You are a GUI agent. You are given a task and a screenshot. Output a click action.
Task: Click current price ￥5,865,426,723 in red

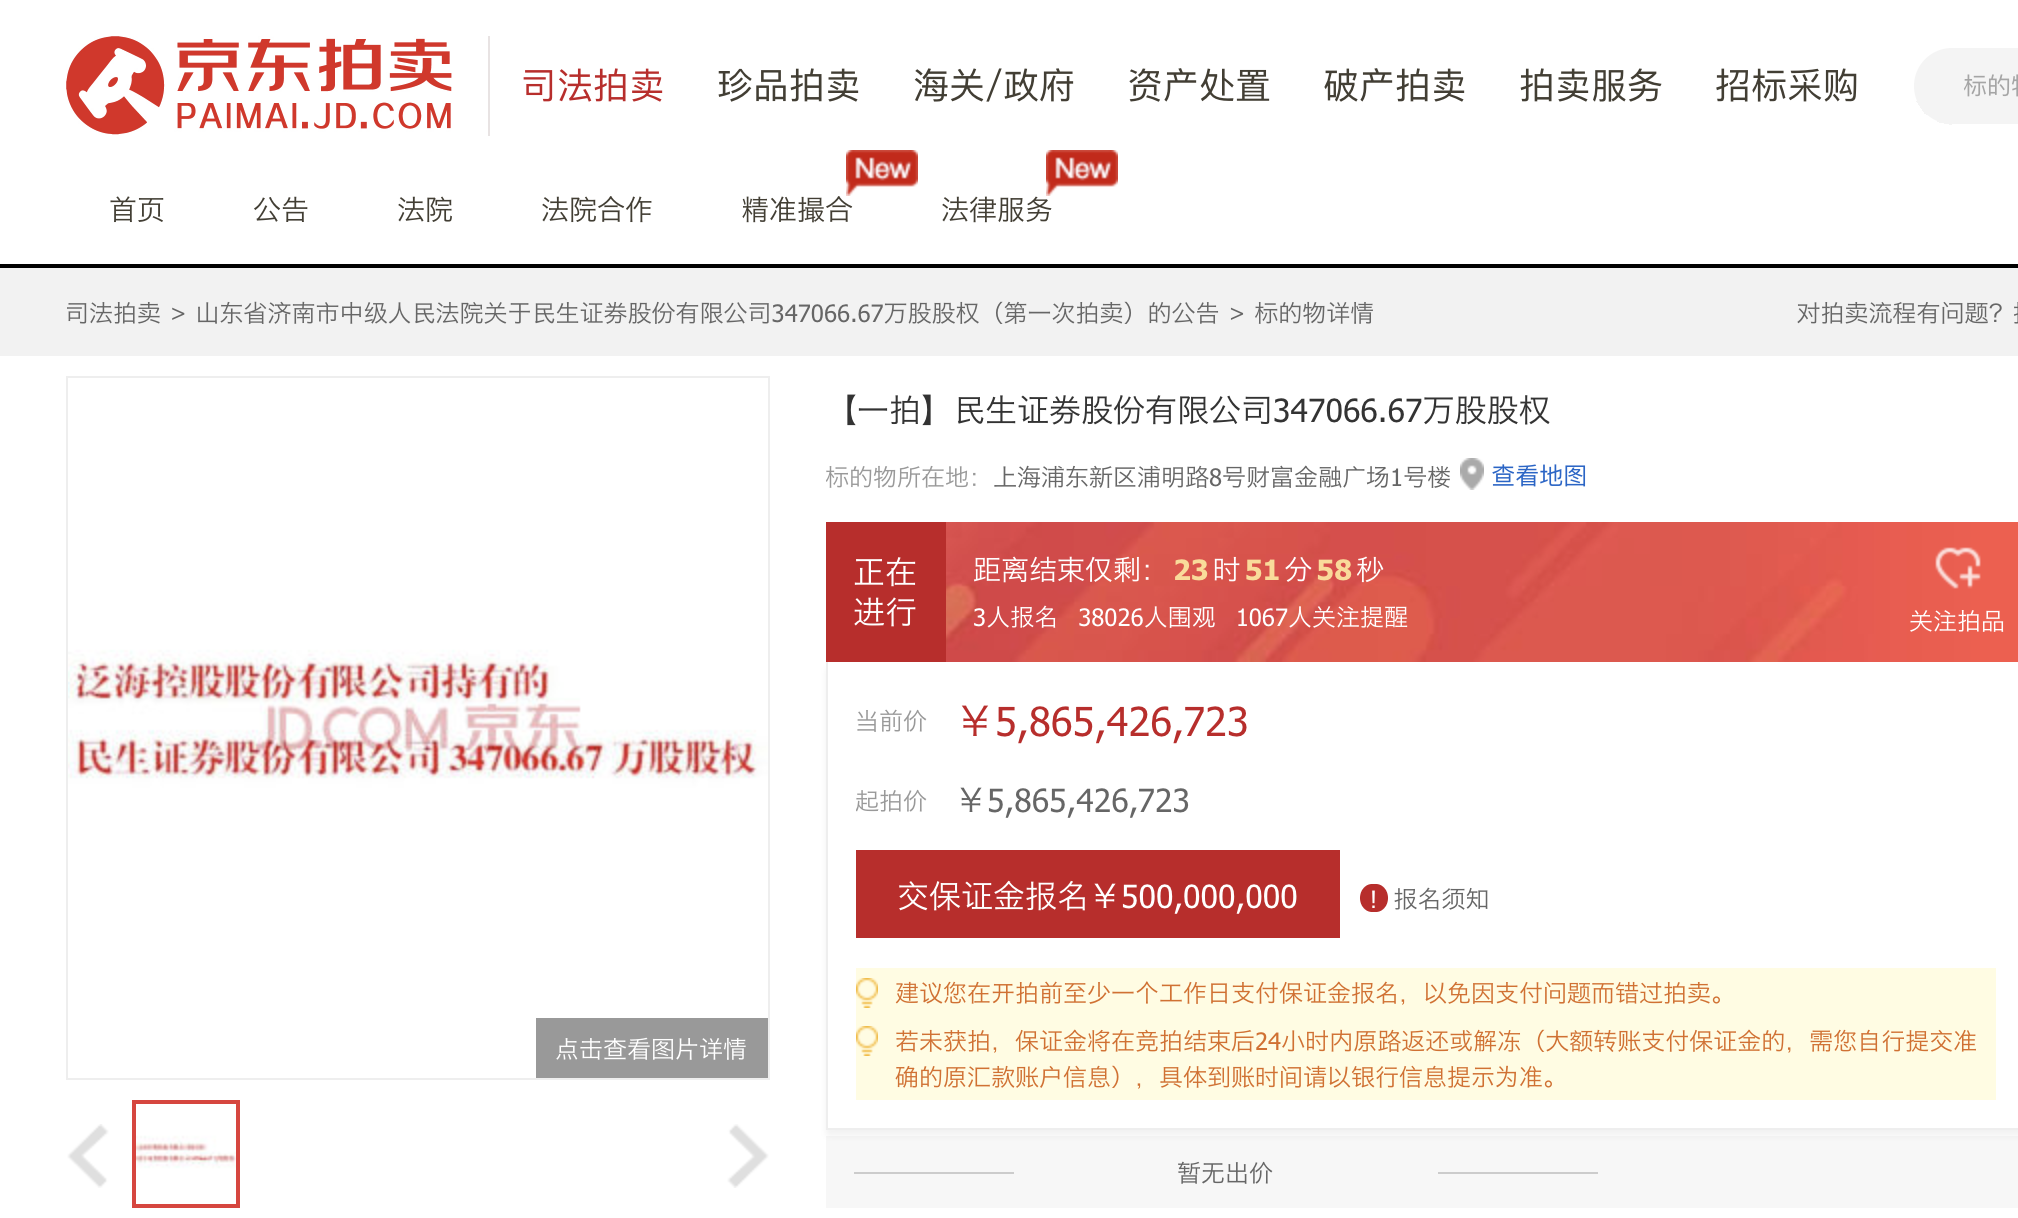point(1103,722)
